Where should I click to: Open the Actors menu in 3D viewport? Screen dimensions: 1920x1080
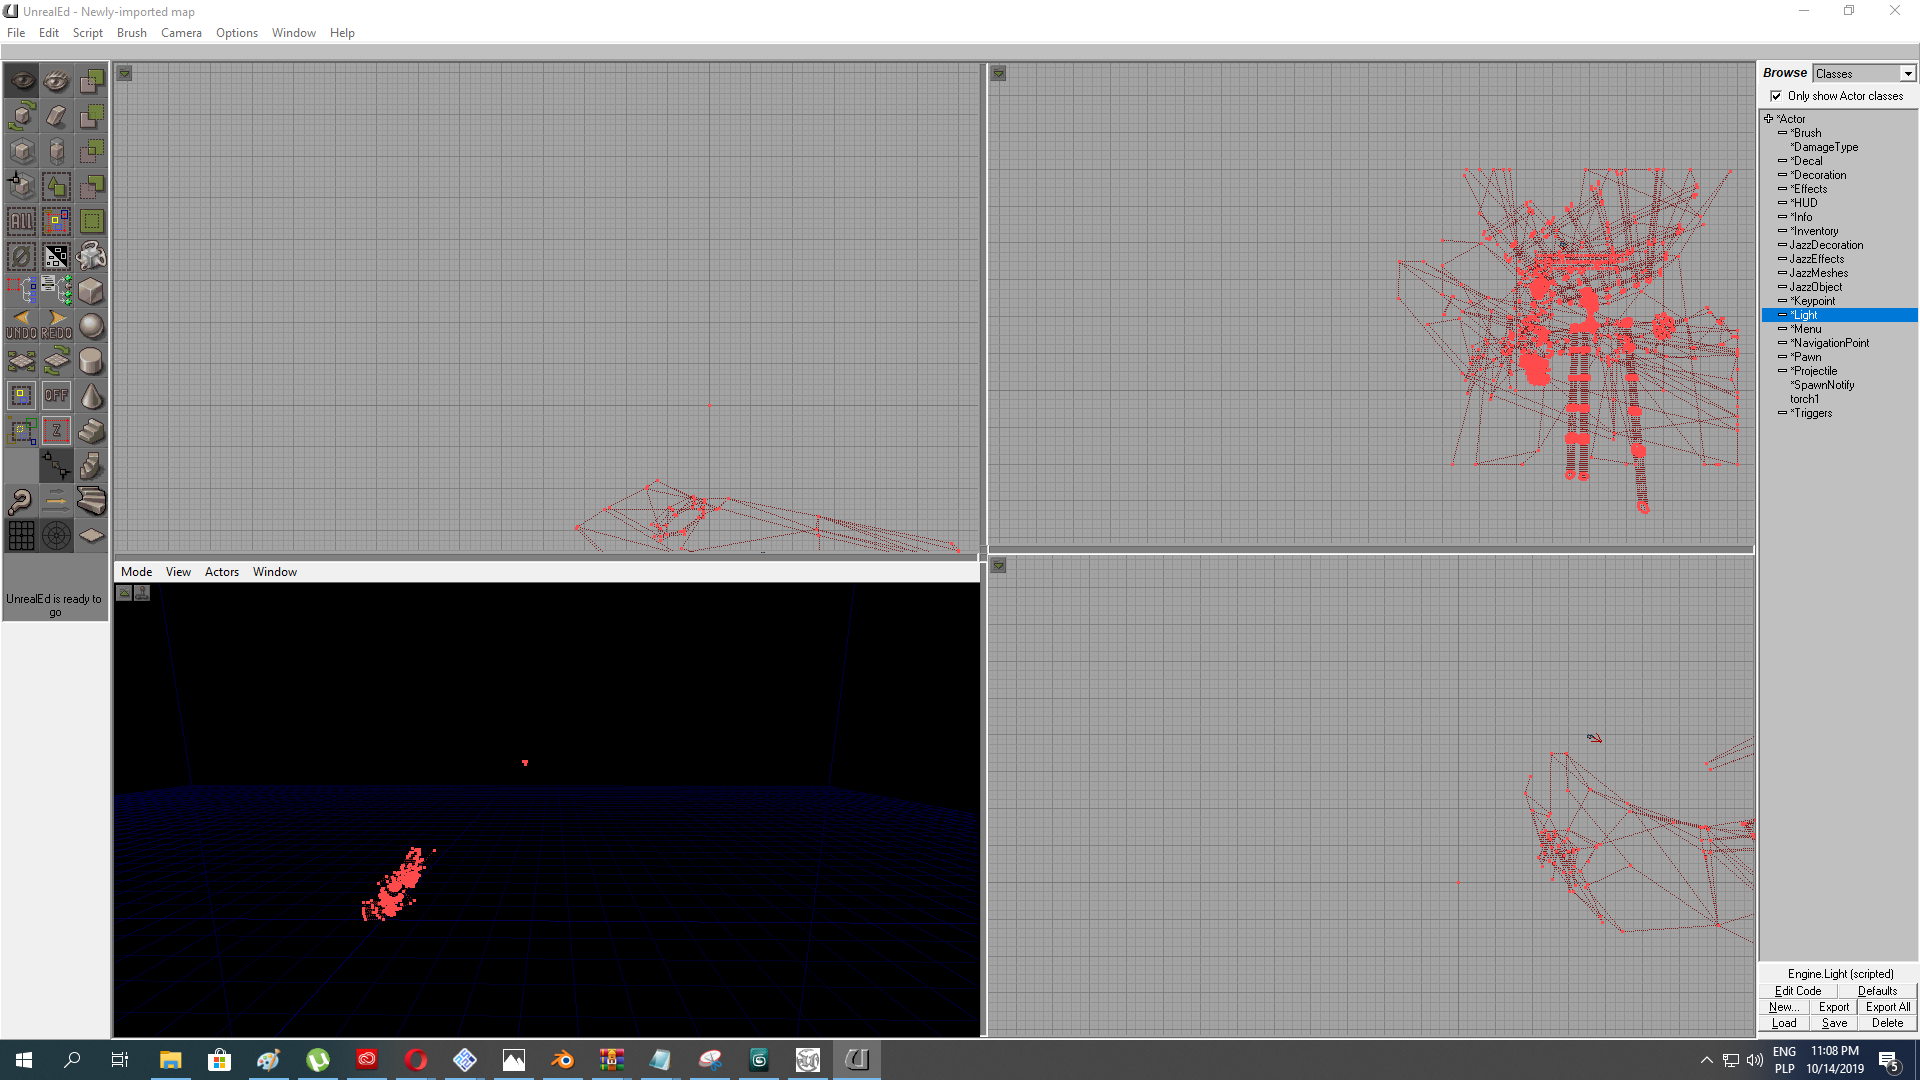[x=222, y=572]
